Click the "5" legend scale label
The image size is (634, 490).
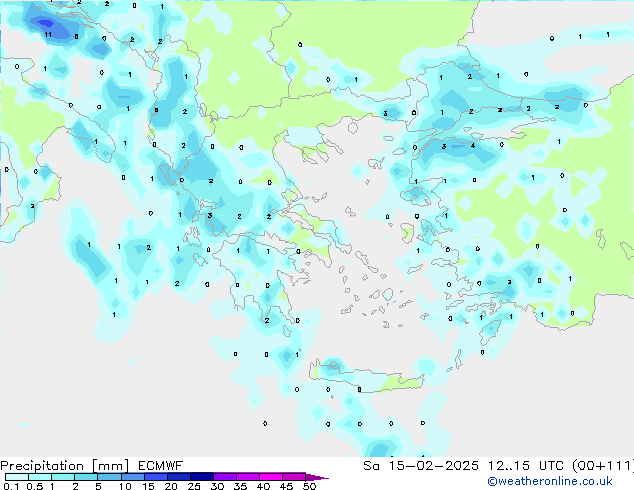pos(98,486)
